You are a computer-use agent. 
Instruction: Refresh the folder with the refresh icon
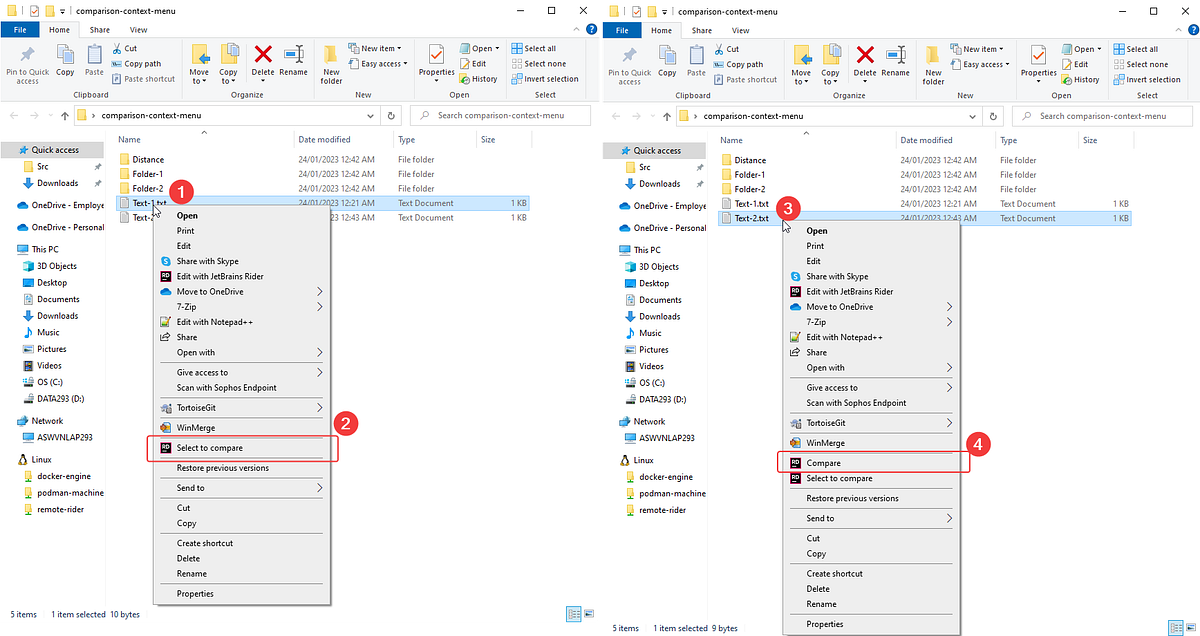(391, 115)
